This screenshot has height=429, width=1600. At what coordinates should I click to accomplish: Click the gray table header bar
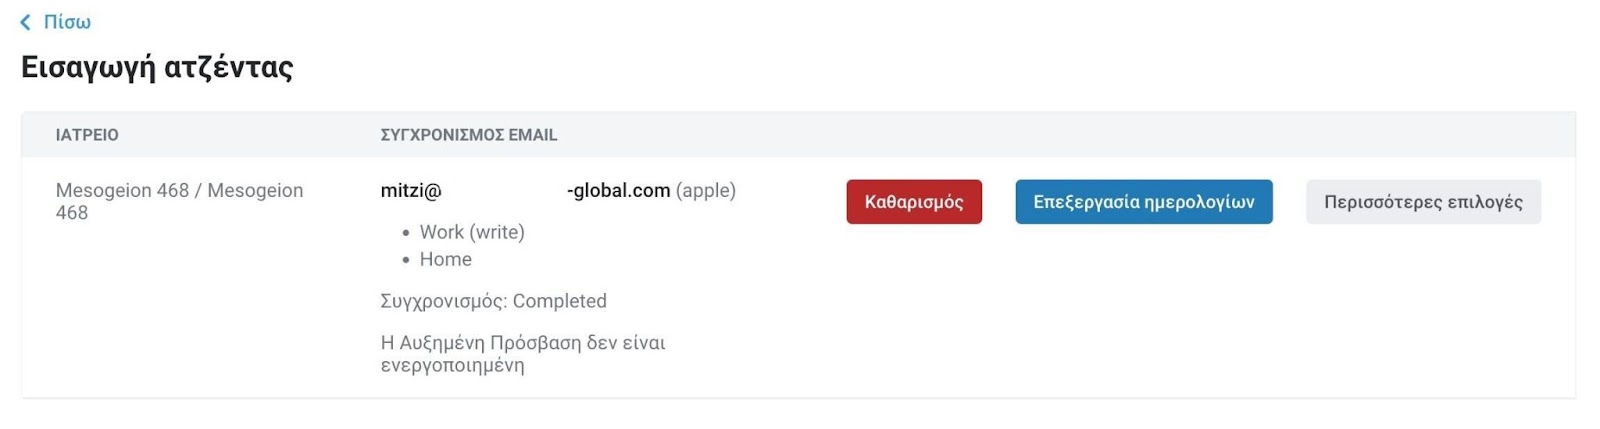(798, 135)
